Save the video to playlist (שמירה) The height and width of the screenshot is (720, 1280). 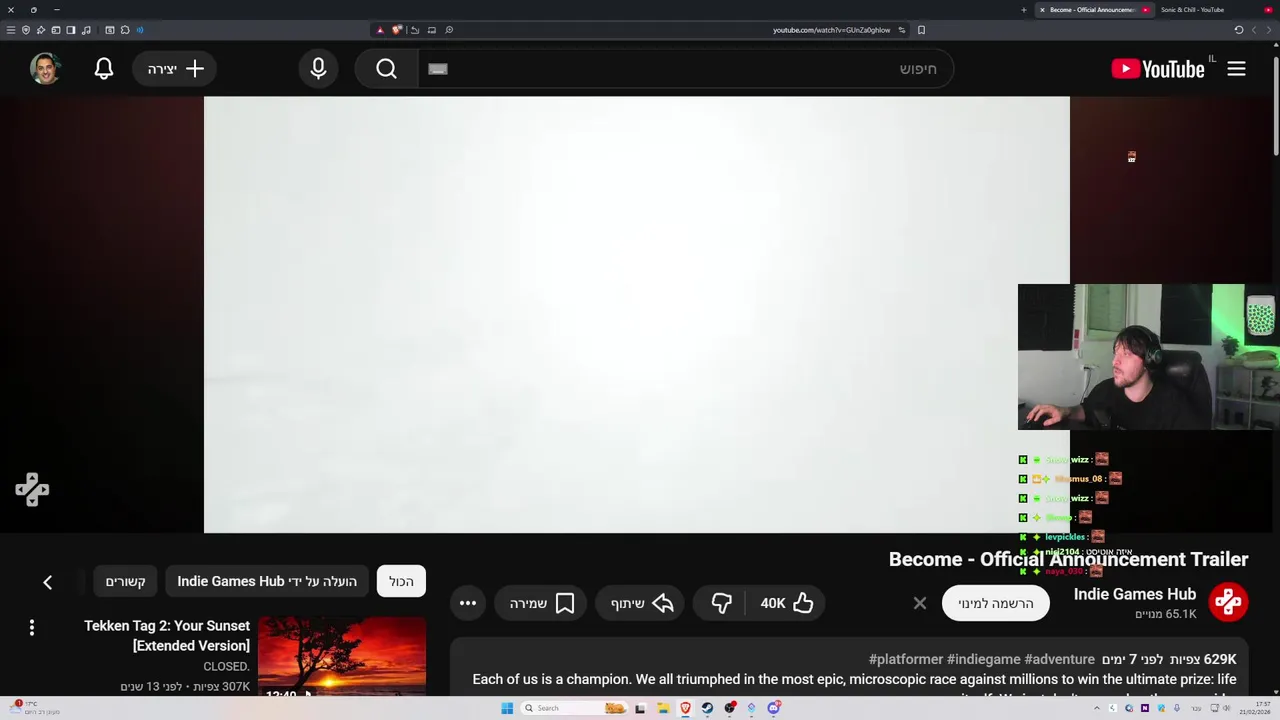[541, 603]
